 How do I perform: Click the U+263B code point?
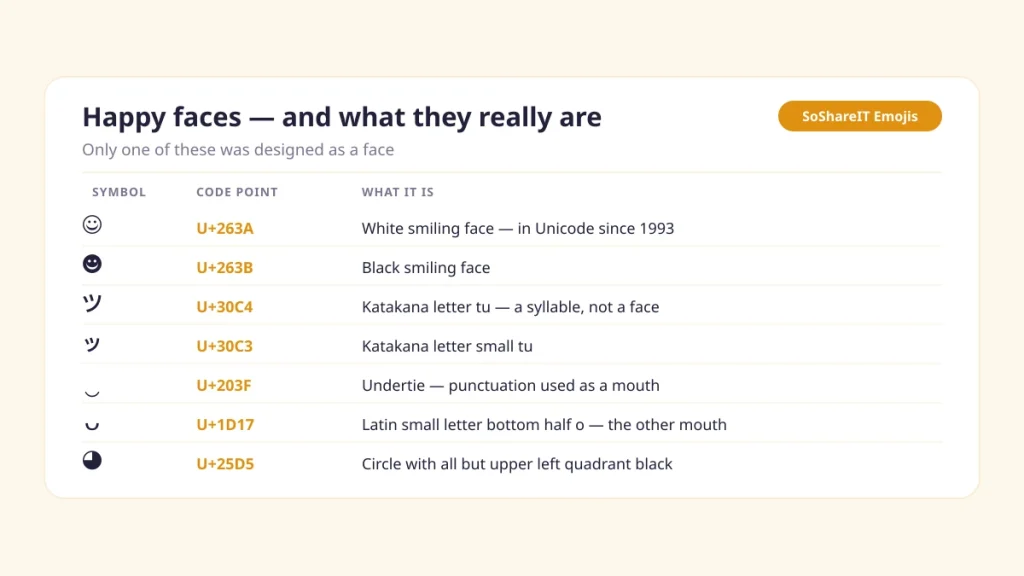(225, 268)
